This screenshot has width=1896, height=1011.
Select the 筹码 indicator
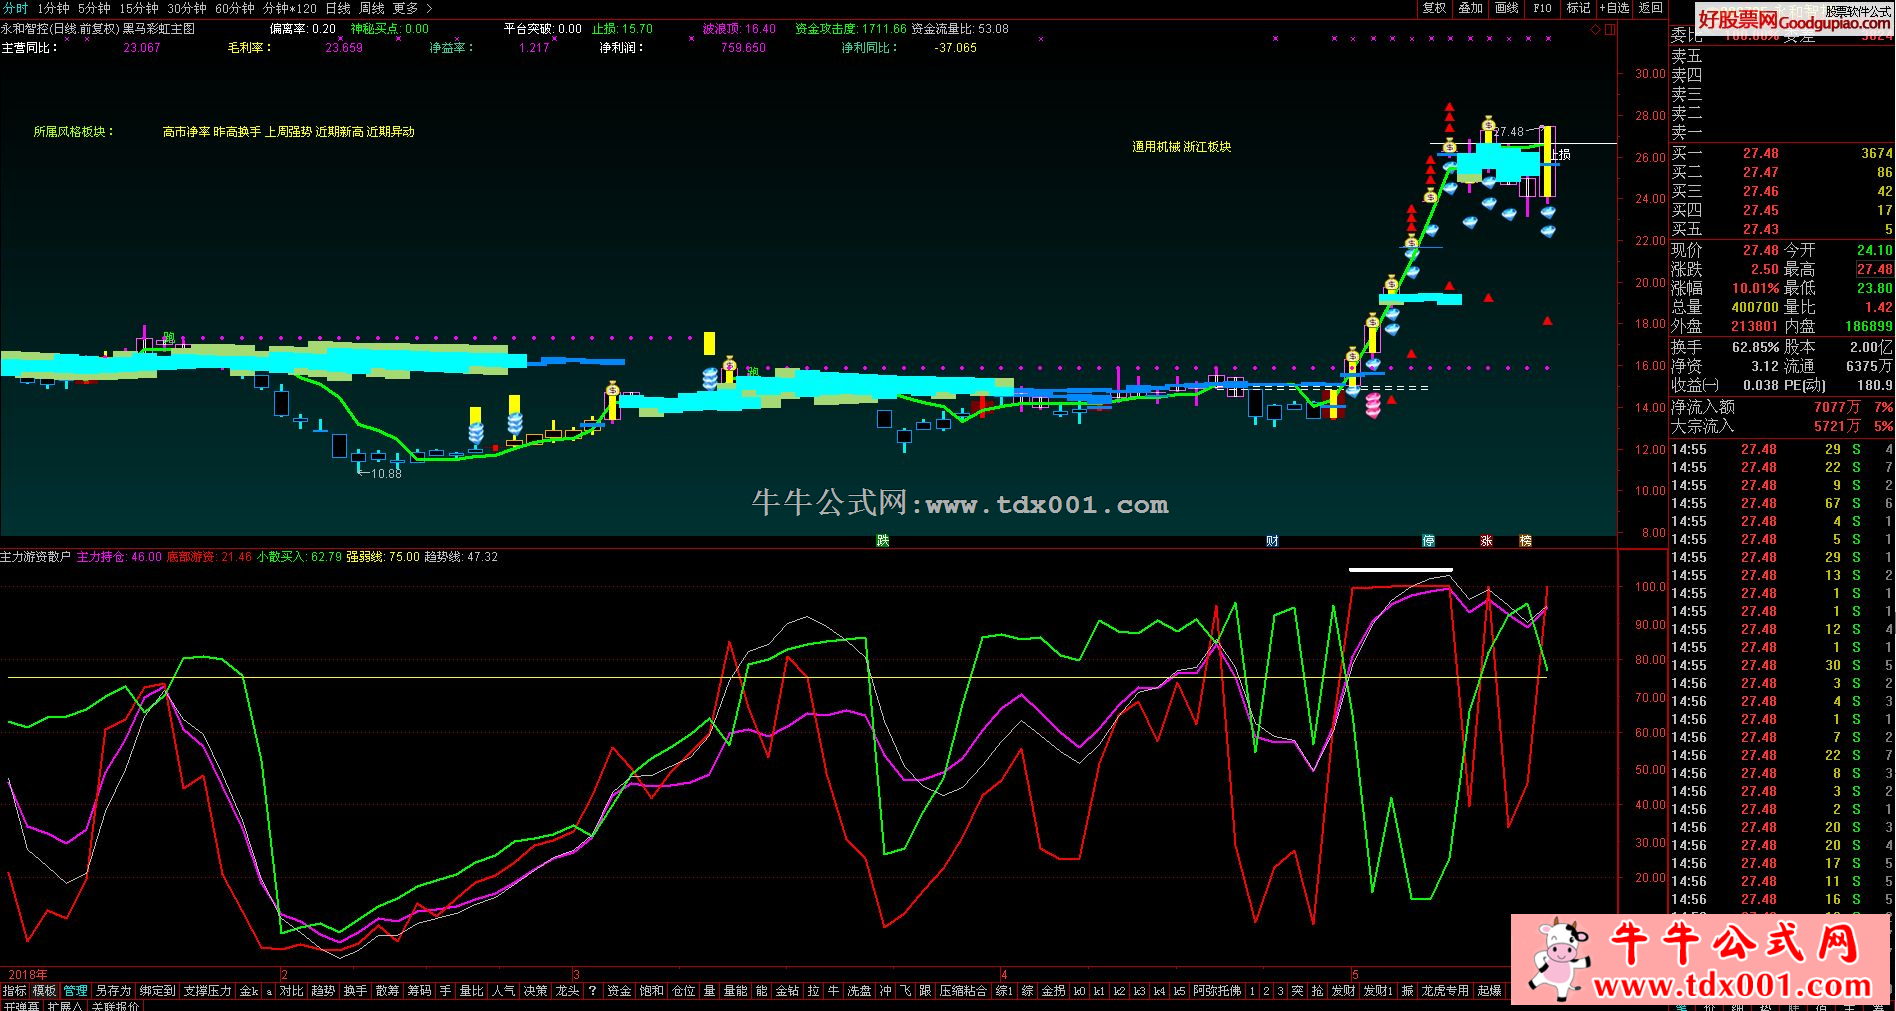(x=419, y=991)
